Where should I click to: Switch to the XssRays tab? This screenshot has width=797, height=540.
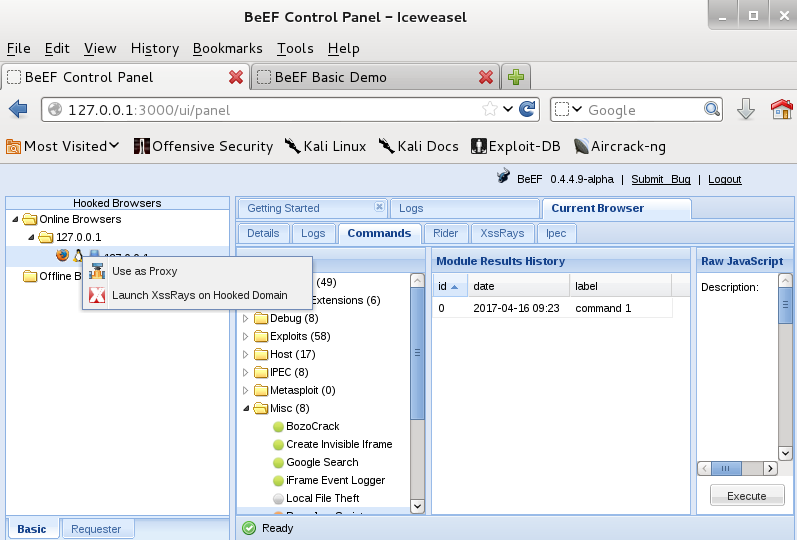click(502, 233)
